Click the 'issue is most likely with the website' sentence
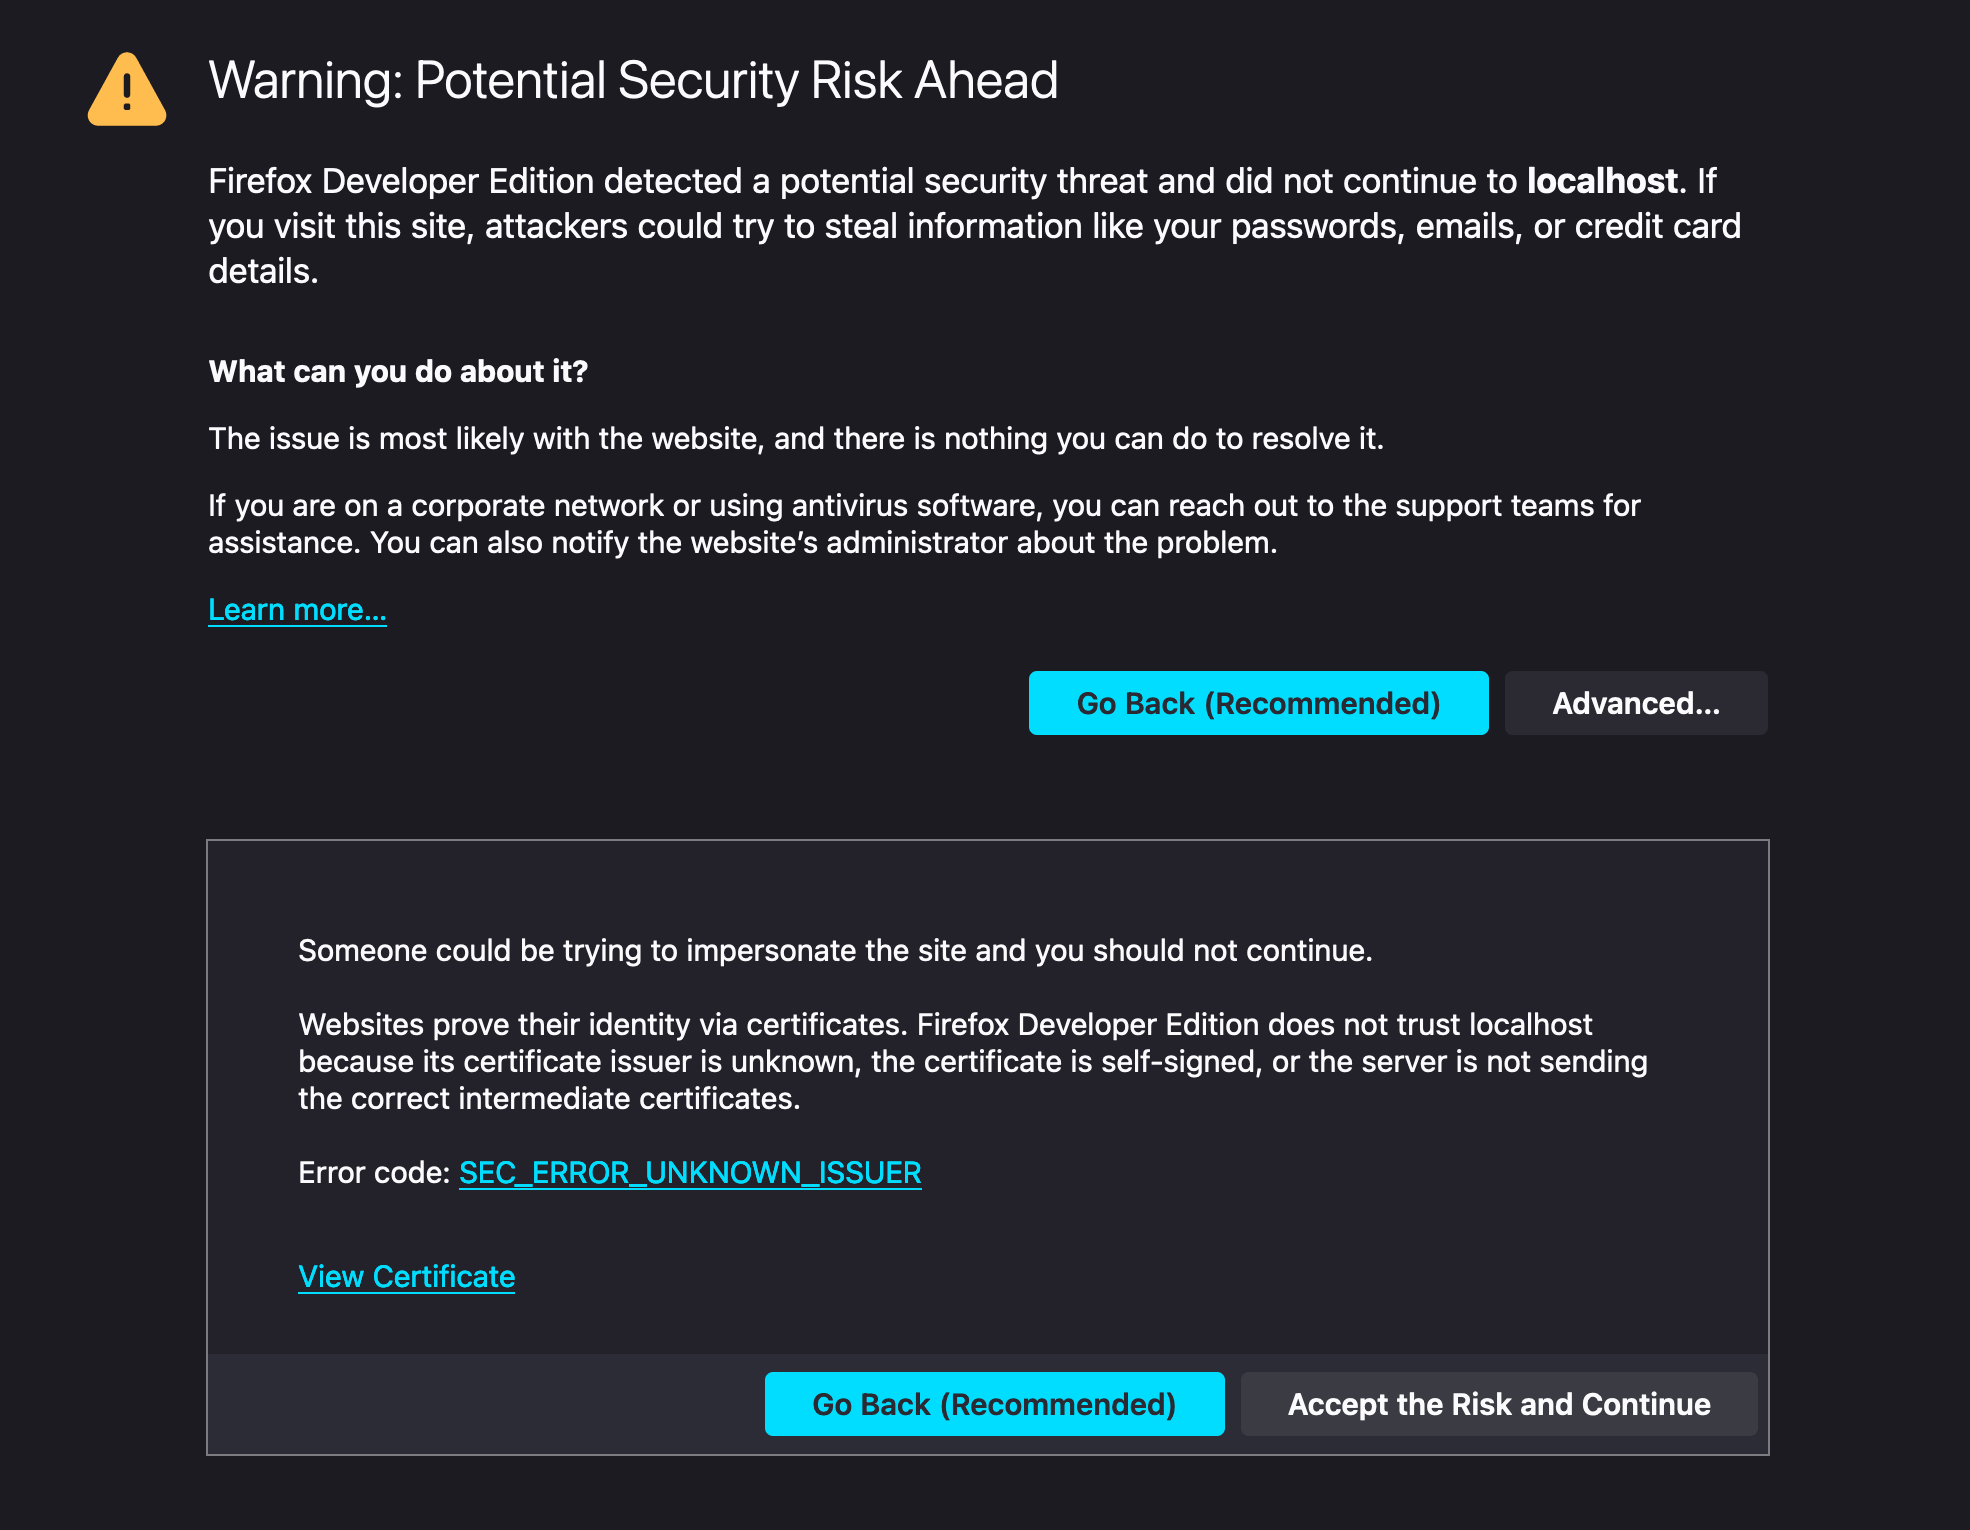The image size is (1970, 1530). click(795, 438)
